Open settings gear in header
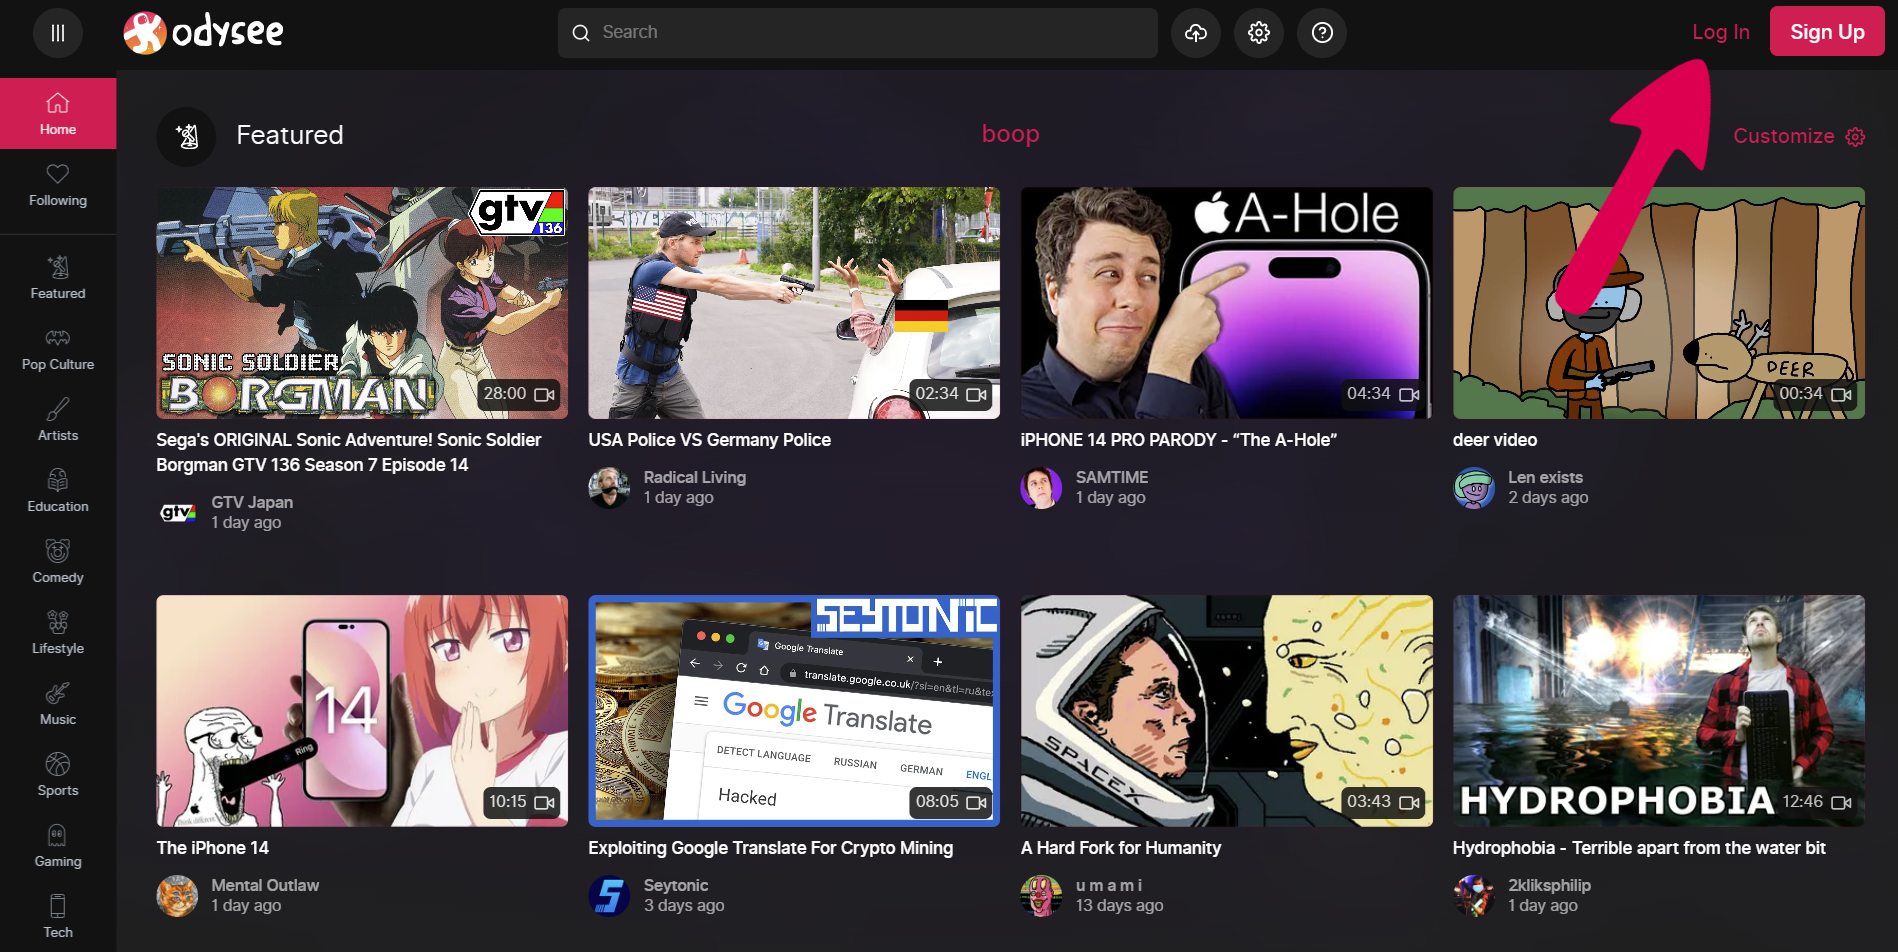 click(x=1259, y=33)
